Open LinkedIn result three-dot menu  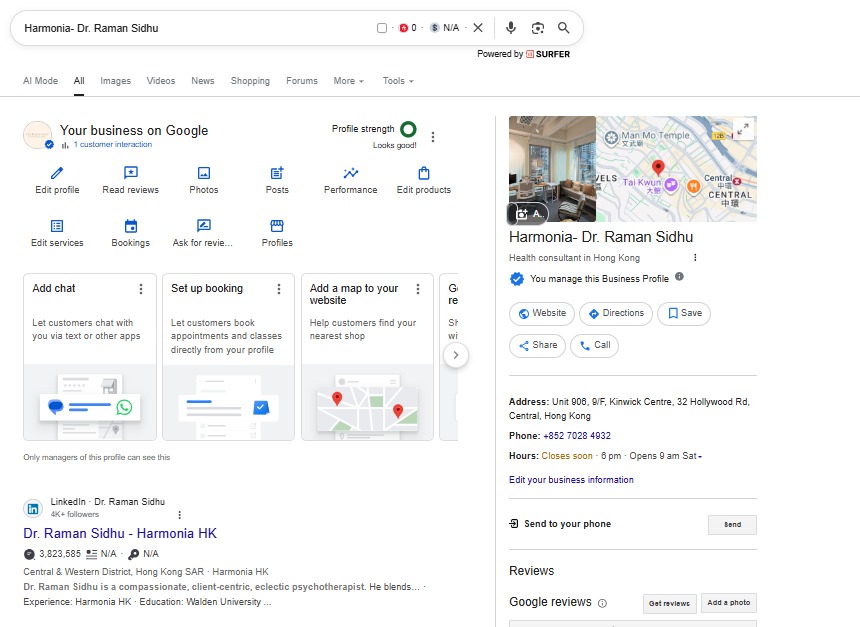pyautogui.click(x=179, y=515)
